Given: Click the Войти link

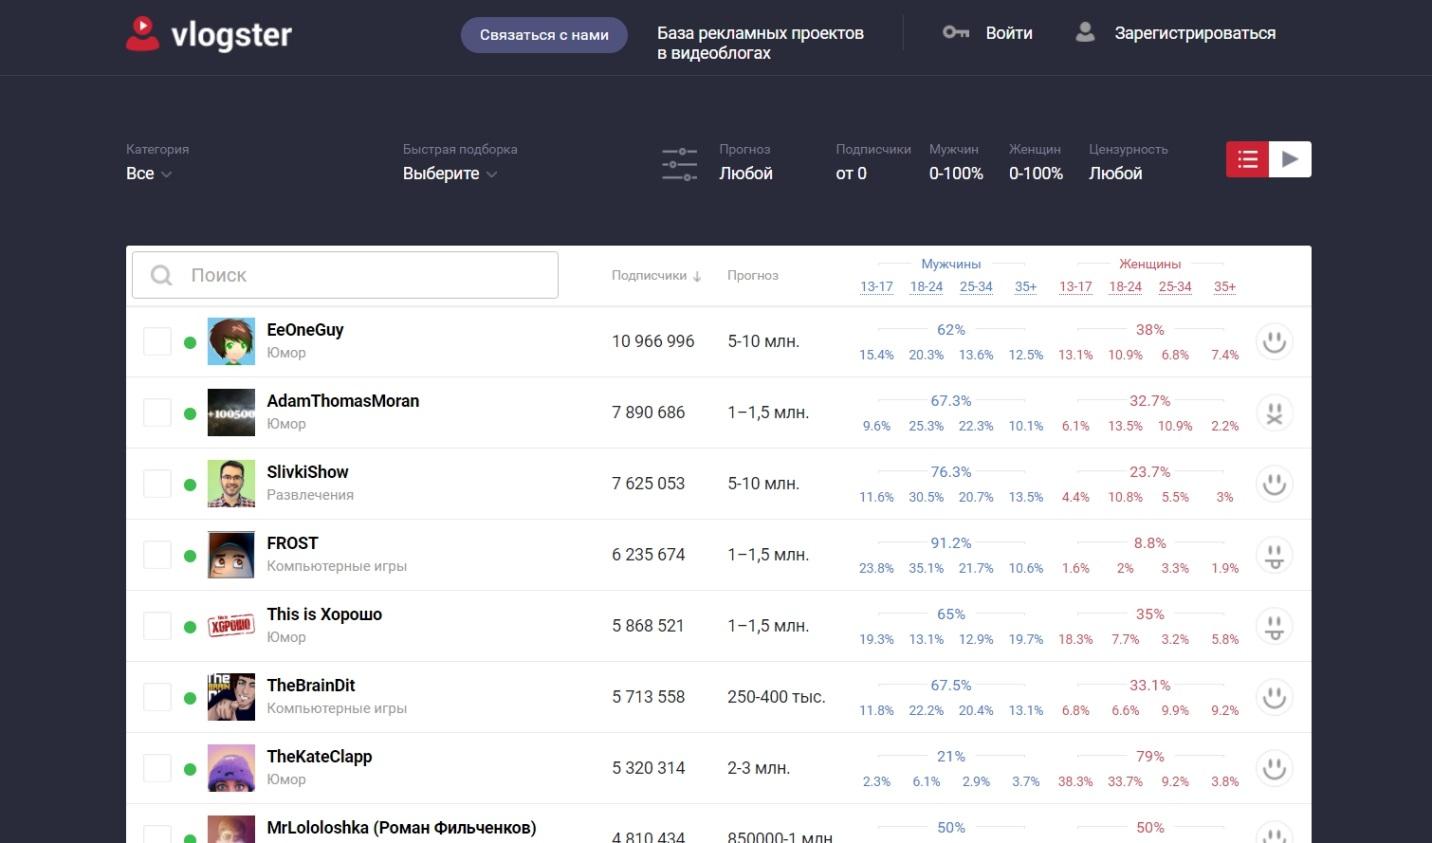Looking at the screenshot, I should (x=1009, y=33).
